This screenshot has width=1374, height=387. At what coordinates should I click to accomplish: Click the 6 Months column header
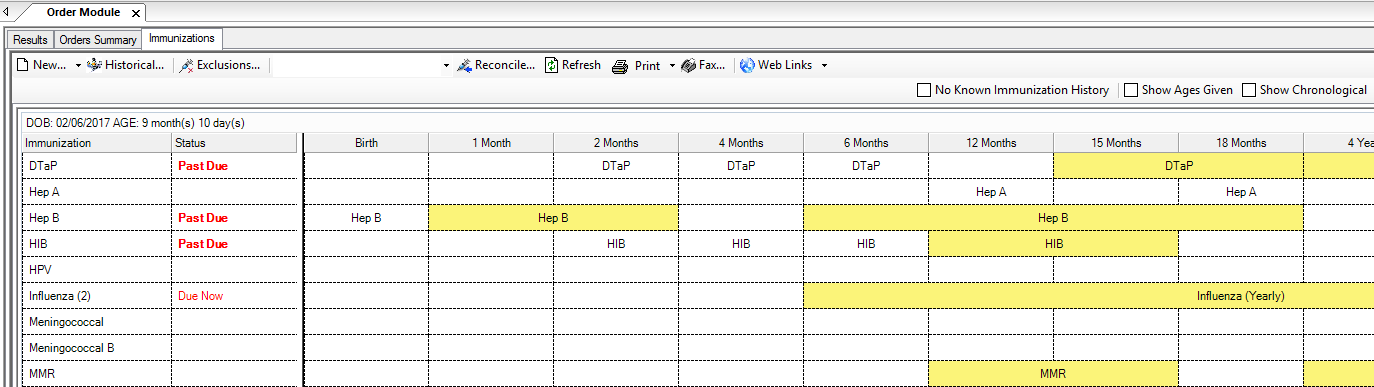(866, 143)
